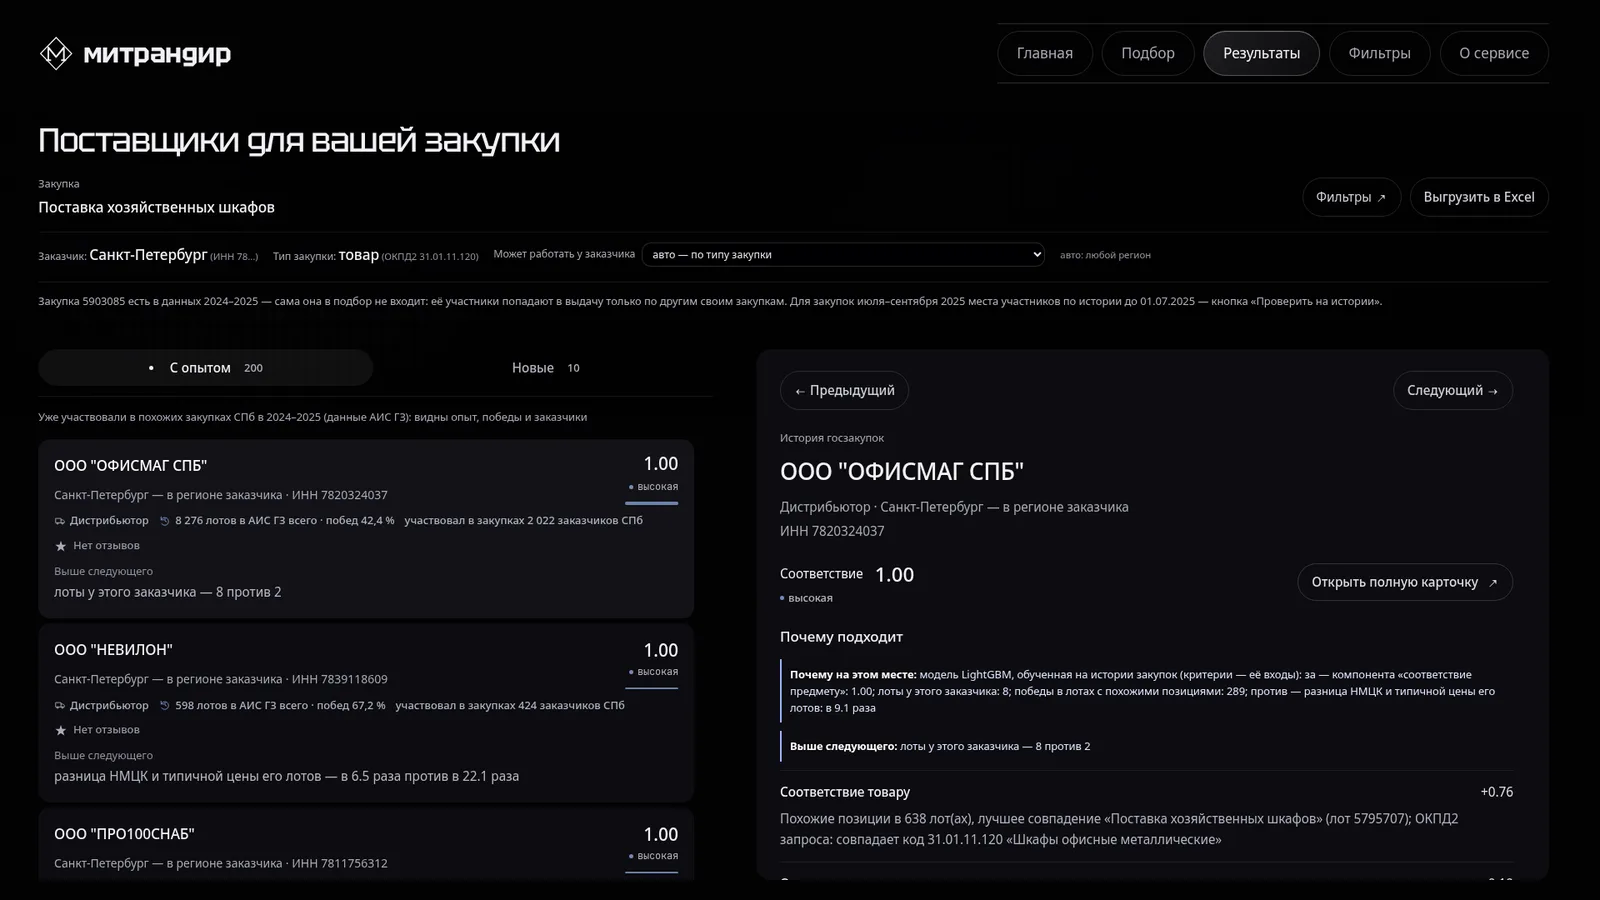1600x900 pixels.
Task: Click the 'ИНН 7820324037' text in details panel
Action: coord(832,531)
